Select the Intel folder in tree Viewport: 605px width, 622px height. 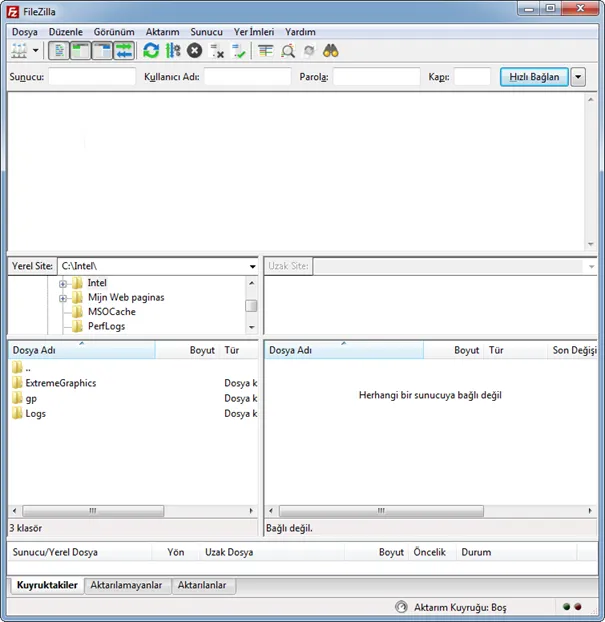(97, 283)
